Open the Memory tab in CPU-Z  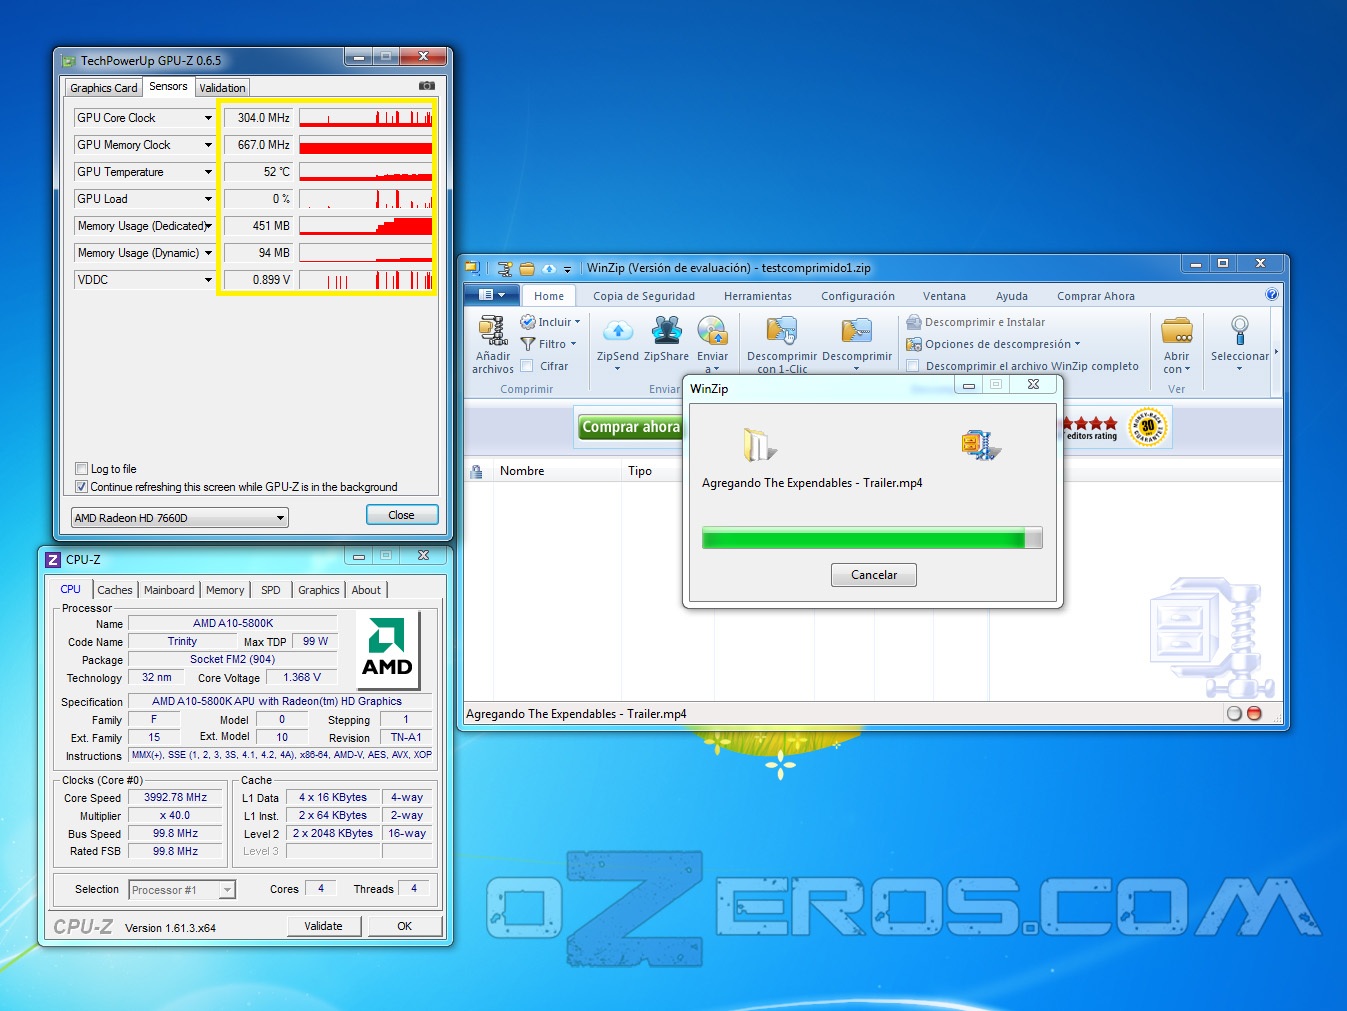225,590
